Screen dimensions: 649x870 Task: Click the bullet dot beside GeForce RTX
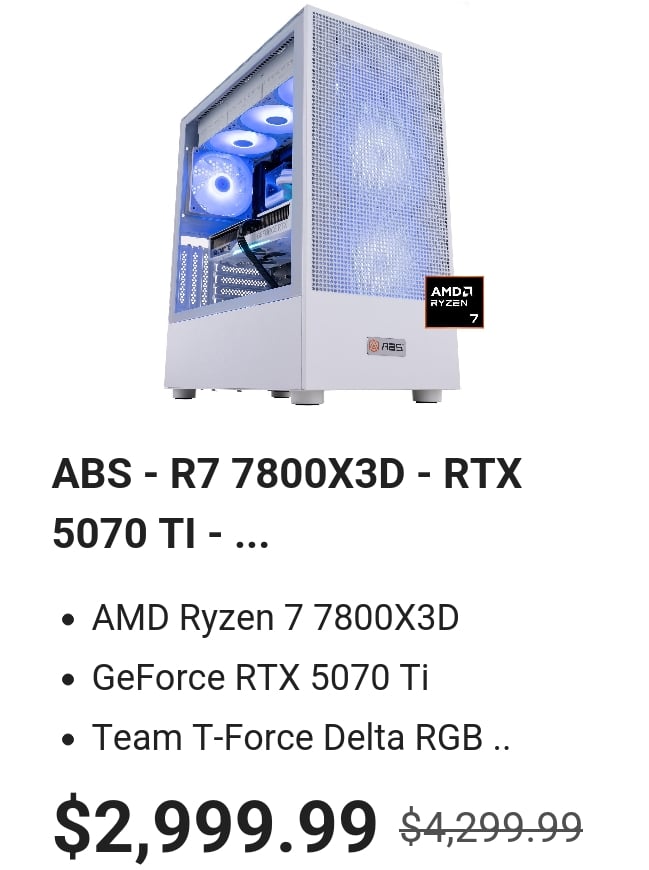point(68,679)
